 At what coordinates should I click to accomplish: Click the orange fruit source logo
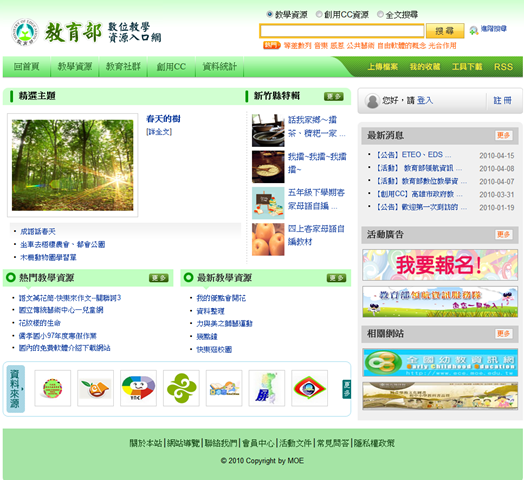click(96, 388)
